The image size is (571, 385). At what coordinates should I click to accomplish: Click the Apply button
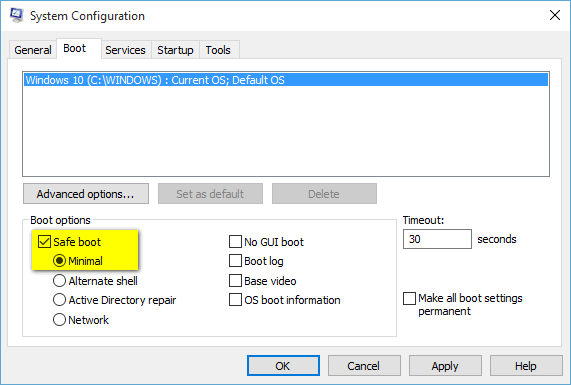(445, 366)
